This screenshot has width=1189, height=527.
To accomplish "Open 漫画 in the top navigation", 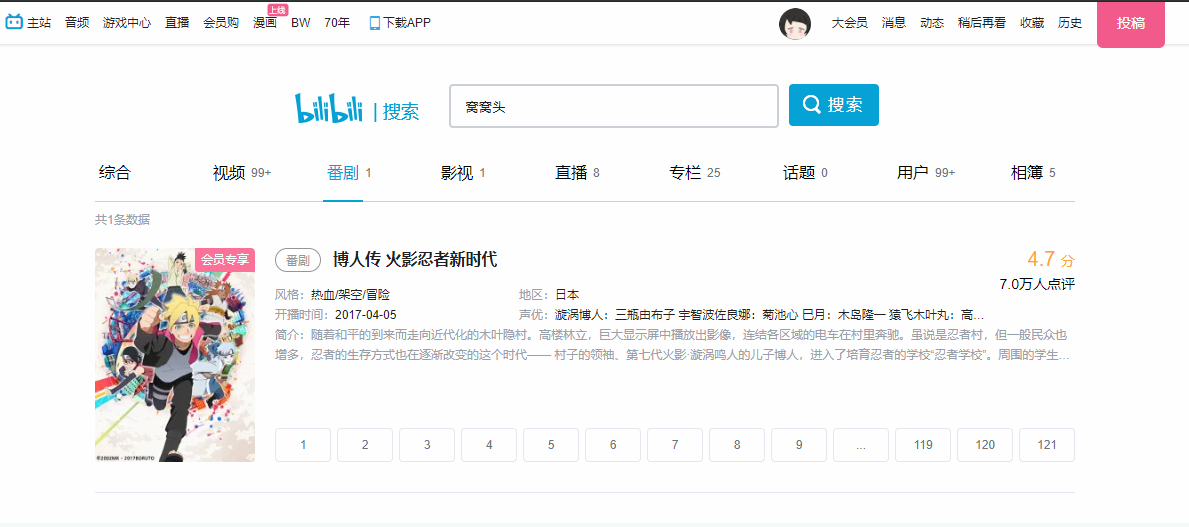I will tap(265, 23).
